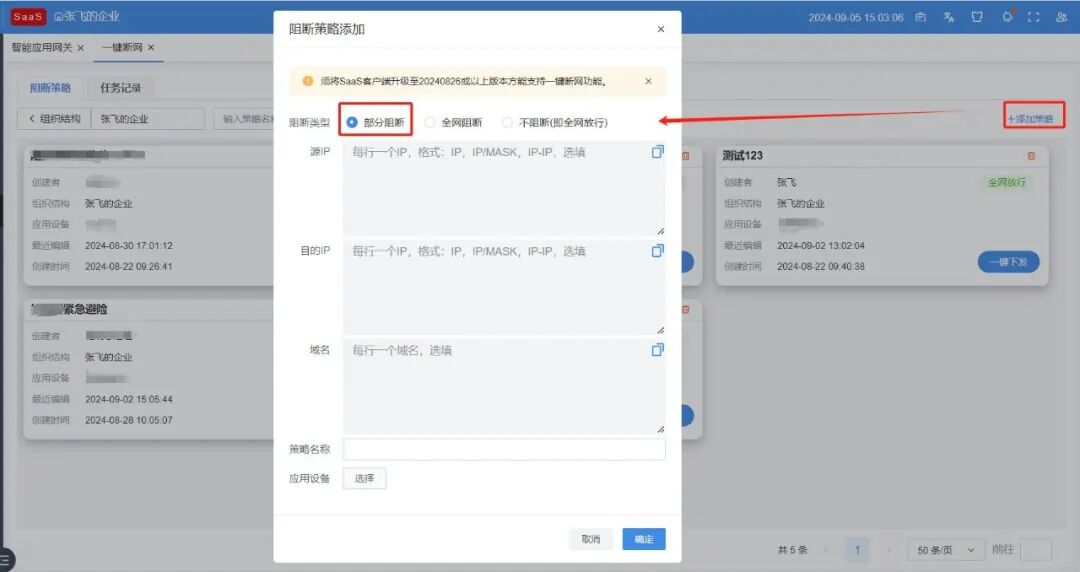Click the 测试123 card title
This screenshot has height=572, width=1080.
coord(742,156)
